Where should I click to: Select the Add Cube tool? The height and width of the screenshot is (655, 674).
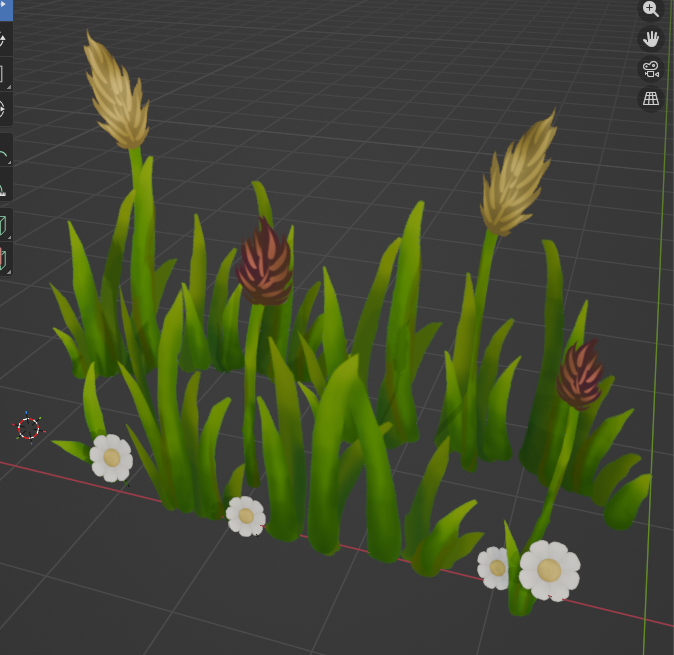(5, 225)
